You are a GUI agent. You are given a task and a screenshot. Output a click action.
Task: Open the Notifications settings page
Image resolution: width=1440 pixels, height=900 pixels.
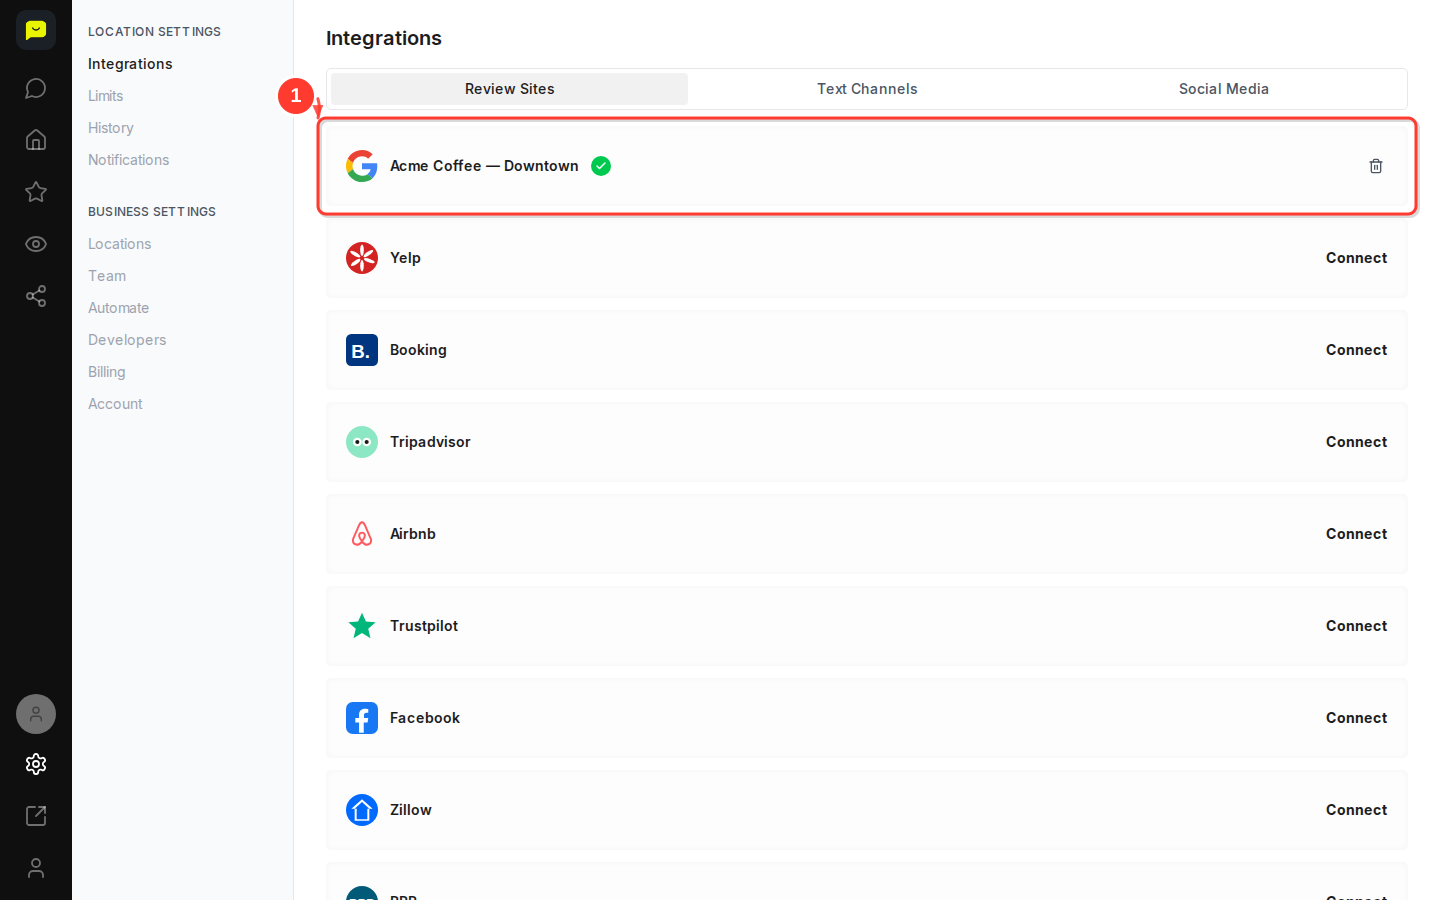pos(129,160)
